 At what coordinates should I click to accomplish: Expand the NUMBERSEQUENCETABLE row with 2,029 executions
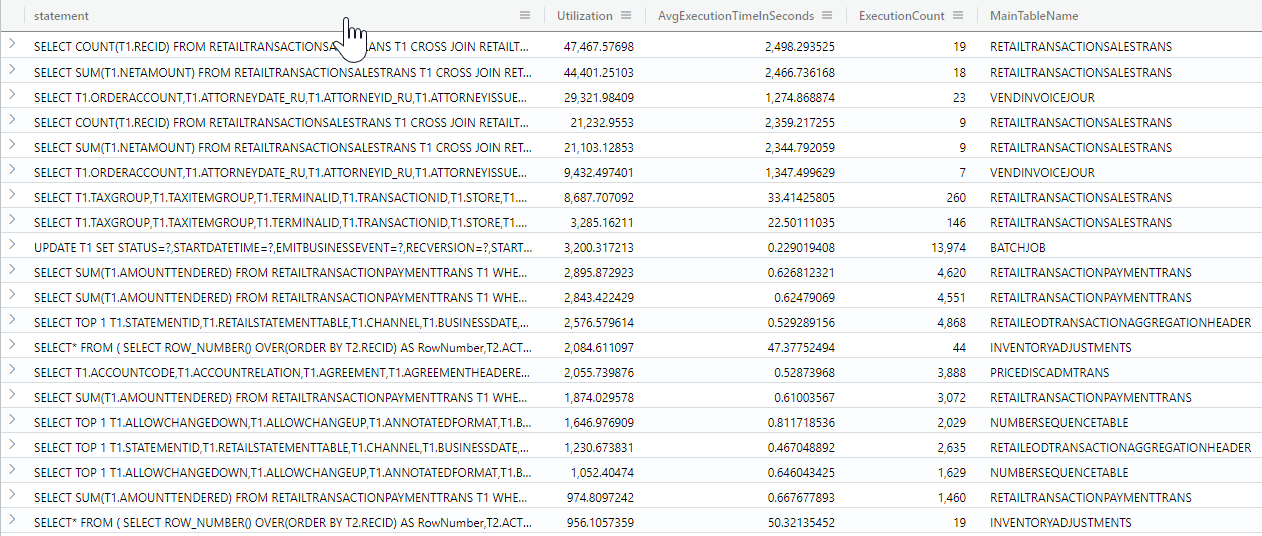pos(12,420)
